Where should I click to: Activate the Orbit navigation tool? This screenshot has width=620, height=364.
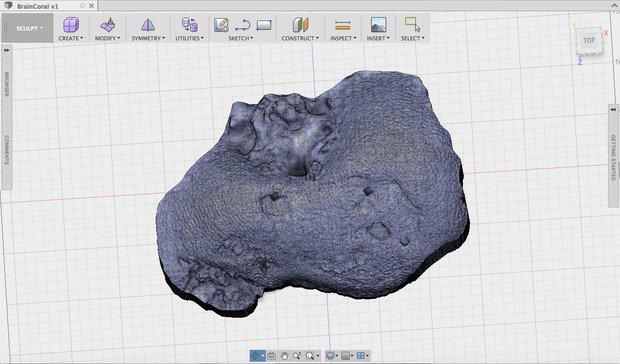pos(255,356)
